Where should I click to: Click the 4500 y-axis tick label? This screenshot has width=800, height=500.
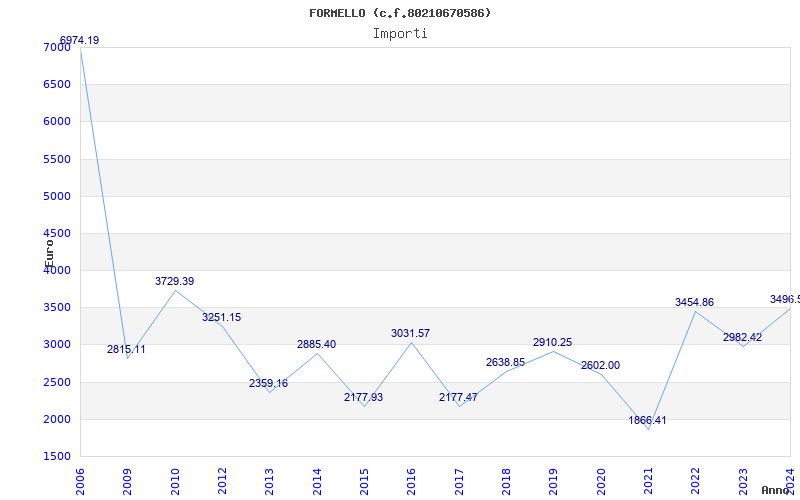point(57,234)
